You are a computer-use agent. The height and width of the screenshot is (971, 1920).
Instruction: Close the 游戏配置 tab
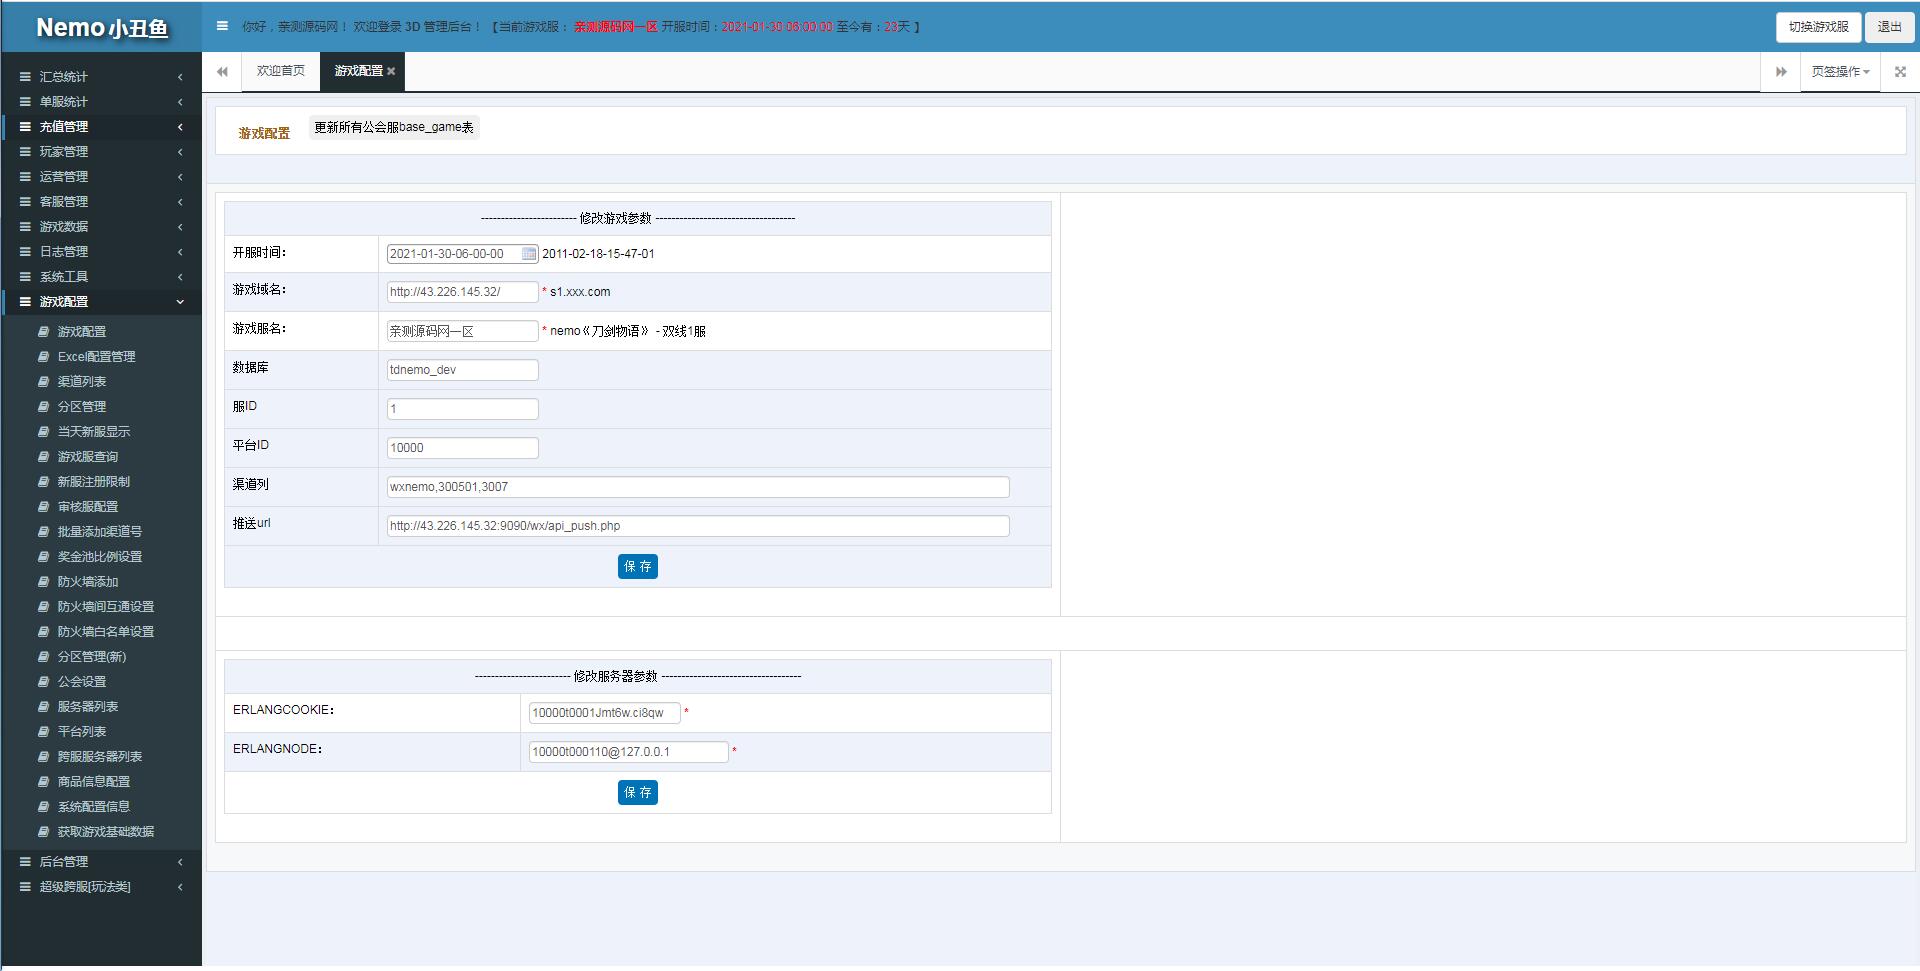coord(391,71)
